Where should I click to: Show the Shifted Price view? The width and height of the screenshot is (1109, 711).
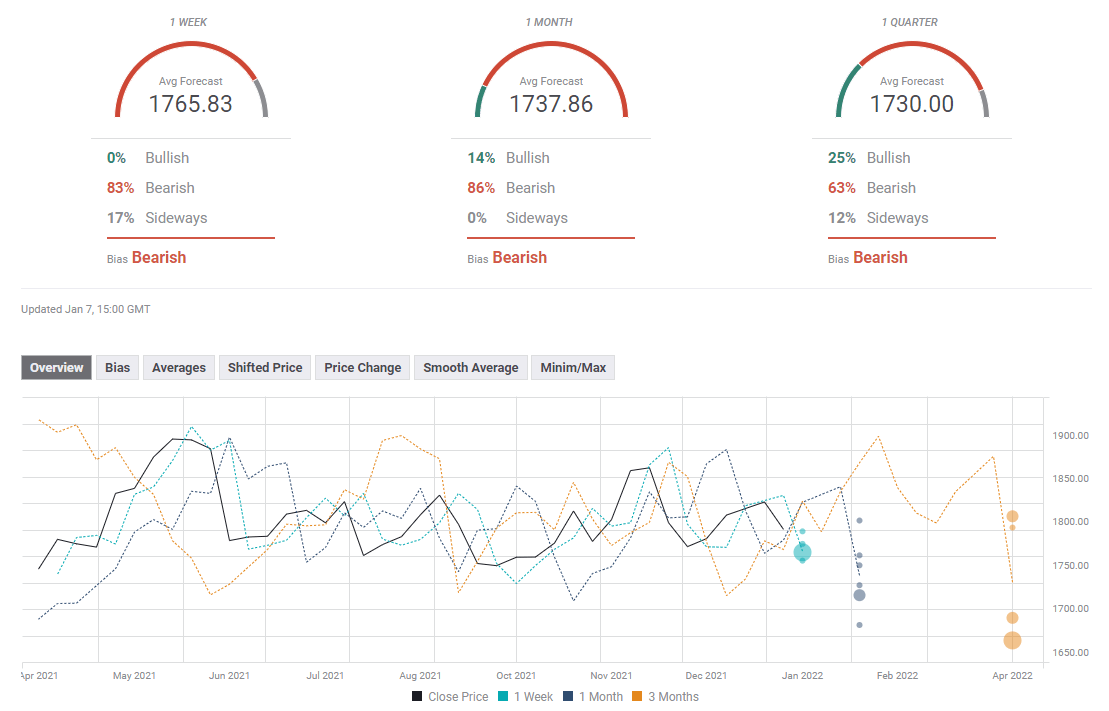point(265,368)
